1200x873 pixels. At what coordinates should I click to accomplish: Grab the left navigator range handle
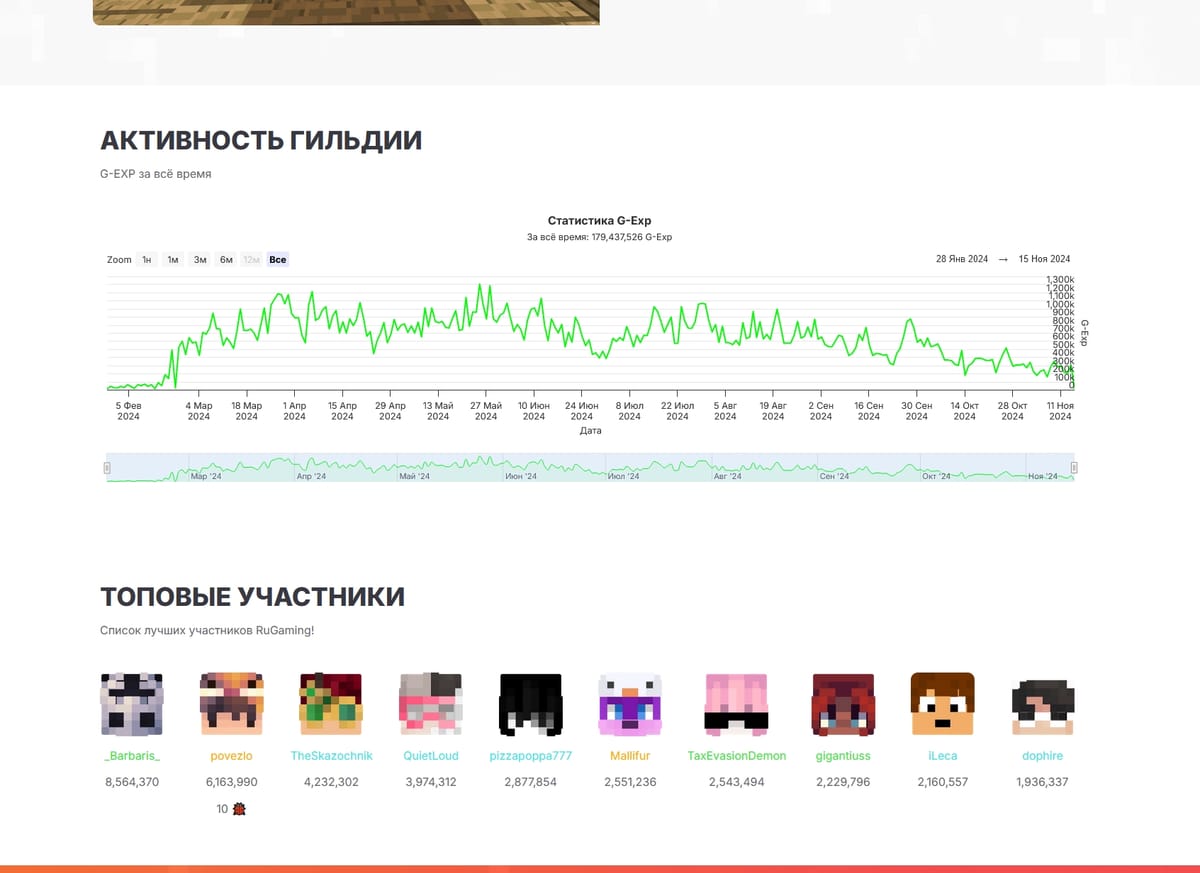[105, 467]
